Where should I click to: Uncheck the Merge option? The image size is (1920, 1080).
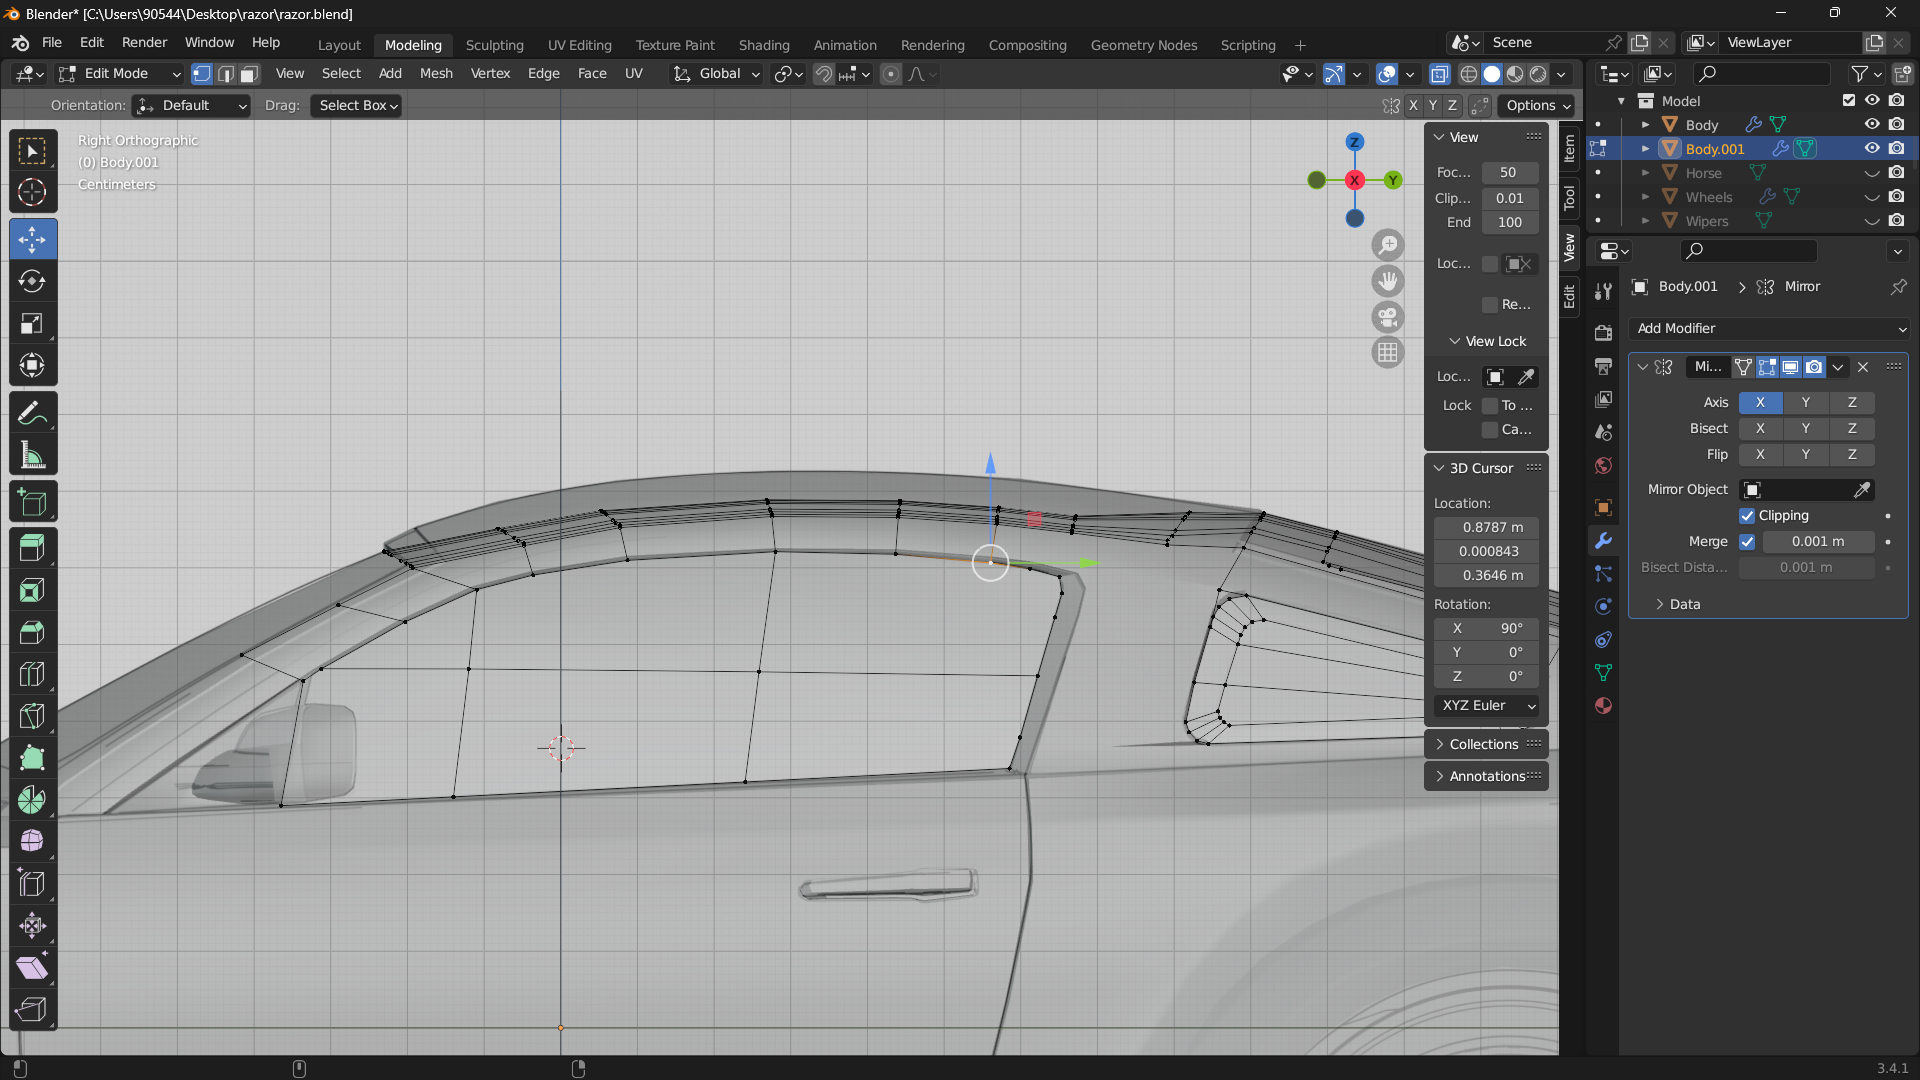point(1747,542)
